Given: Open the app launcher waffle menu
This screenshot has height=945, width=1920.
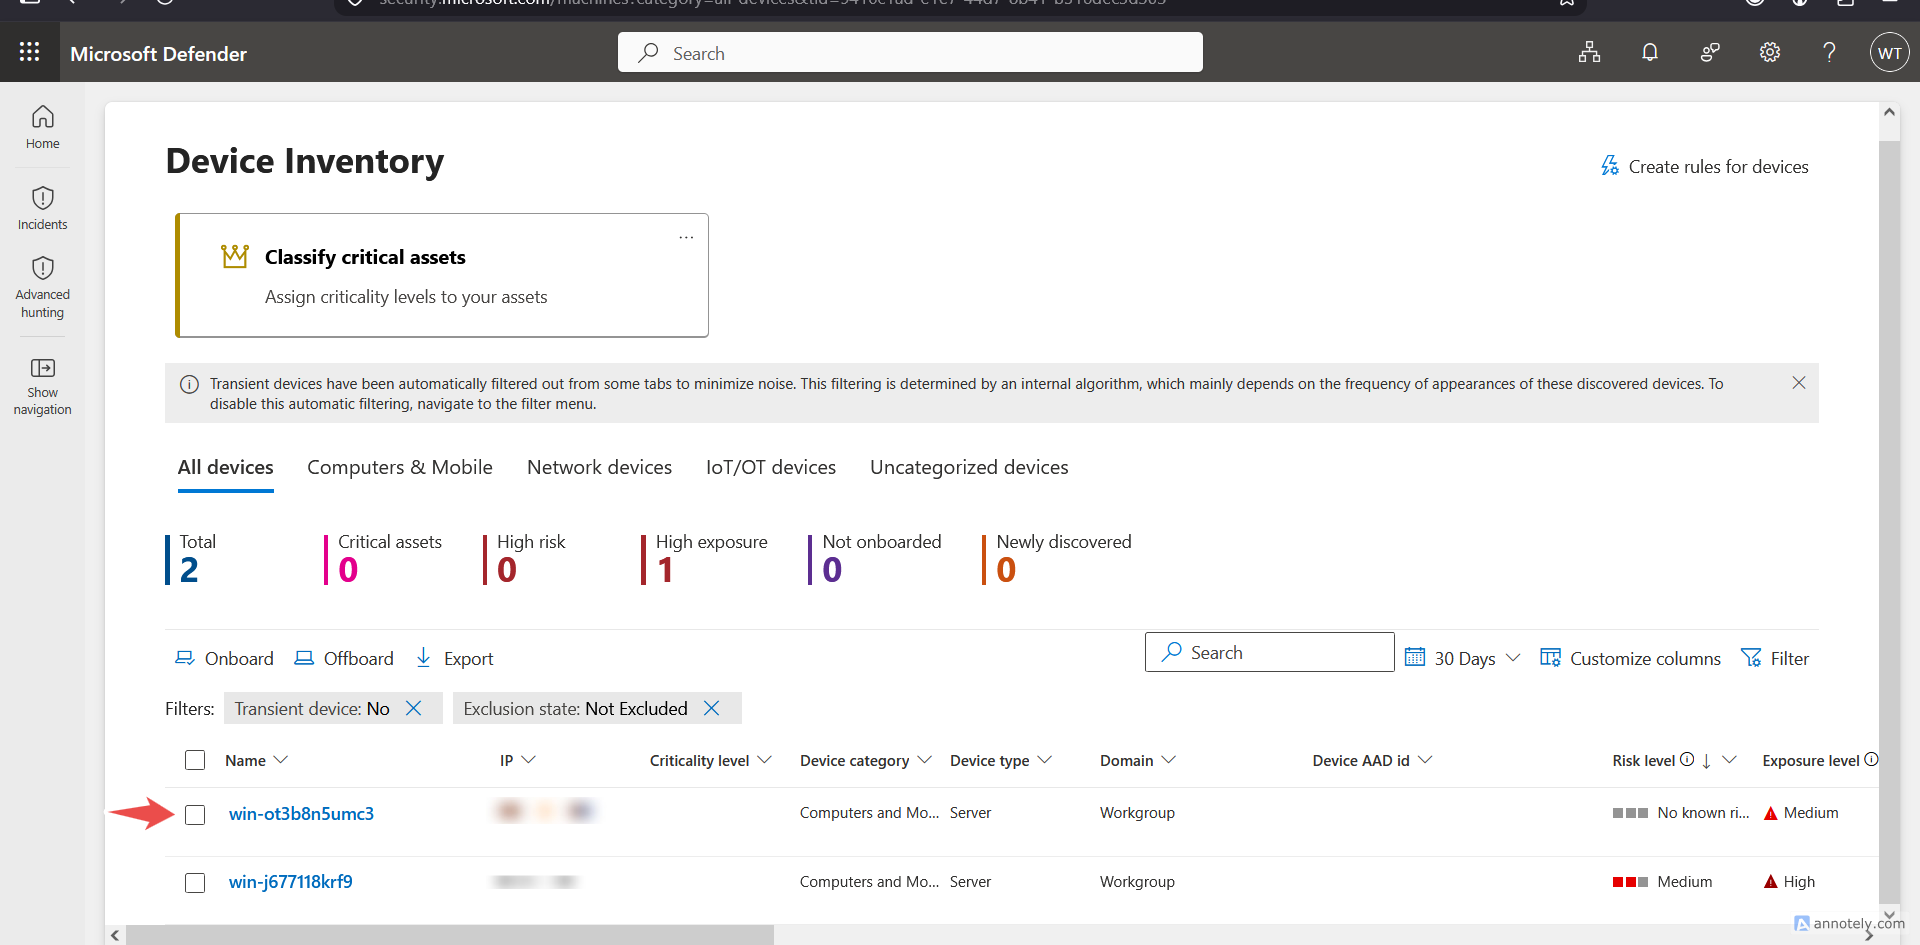Looking at the screenshot, I should coord(30,52).
